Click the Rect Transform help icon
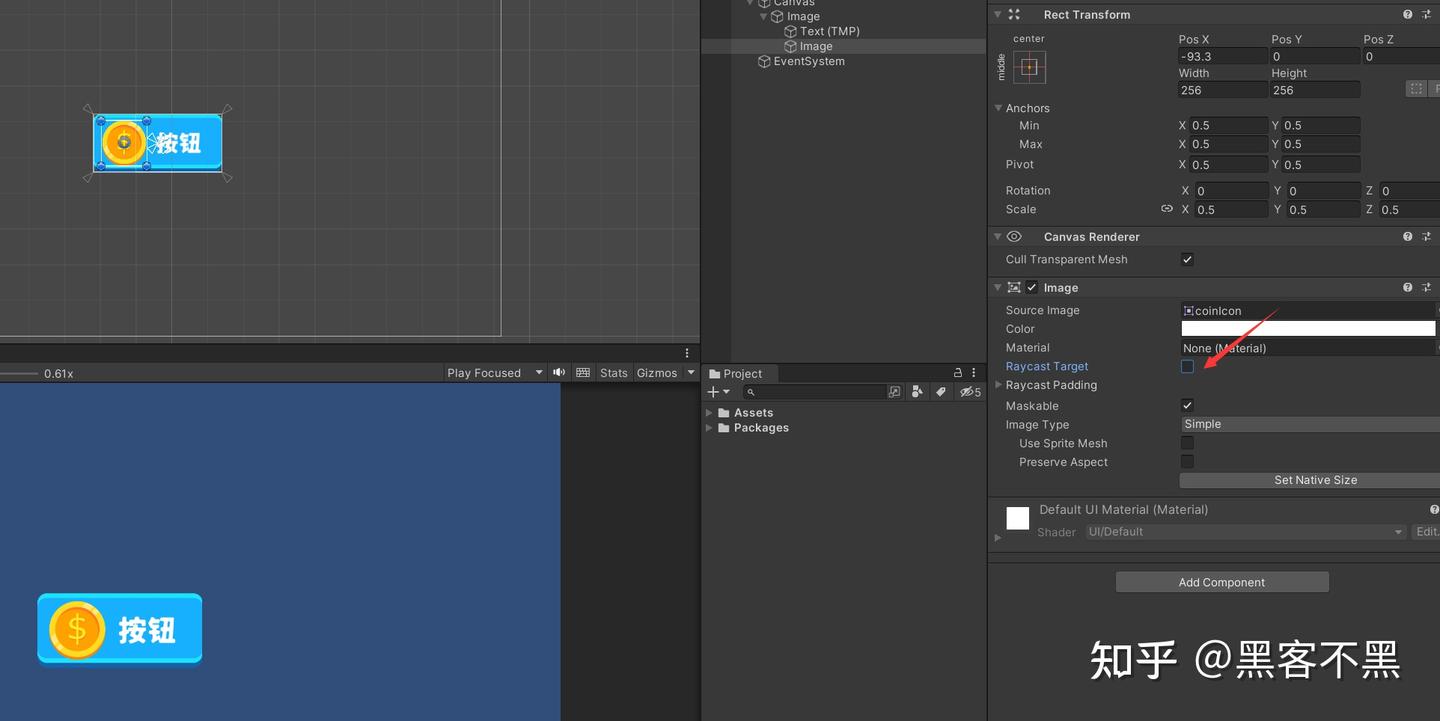 click(1407, 14)
